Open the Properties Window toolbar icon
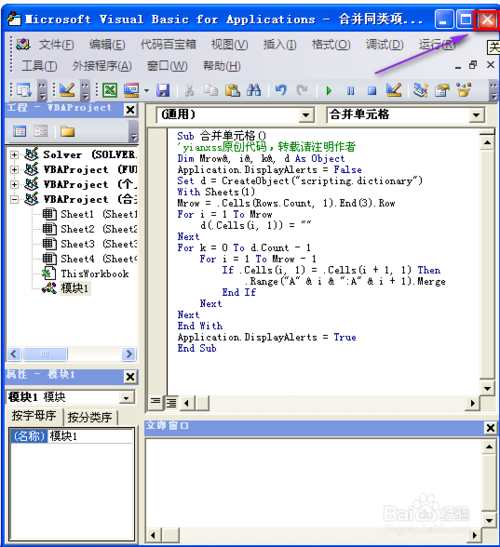Viewport: 500px width, 547px height. 442,91
